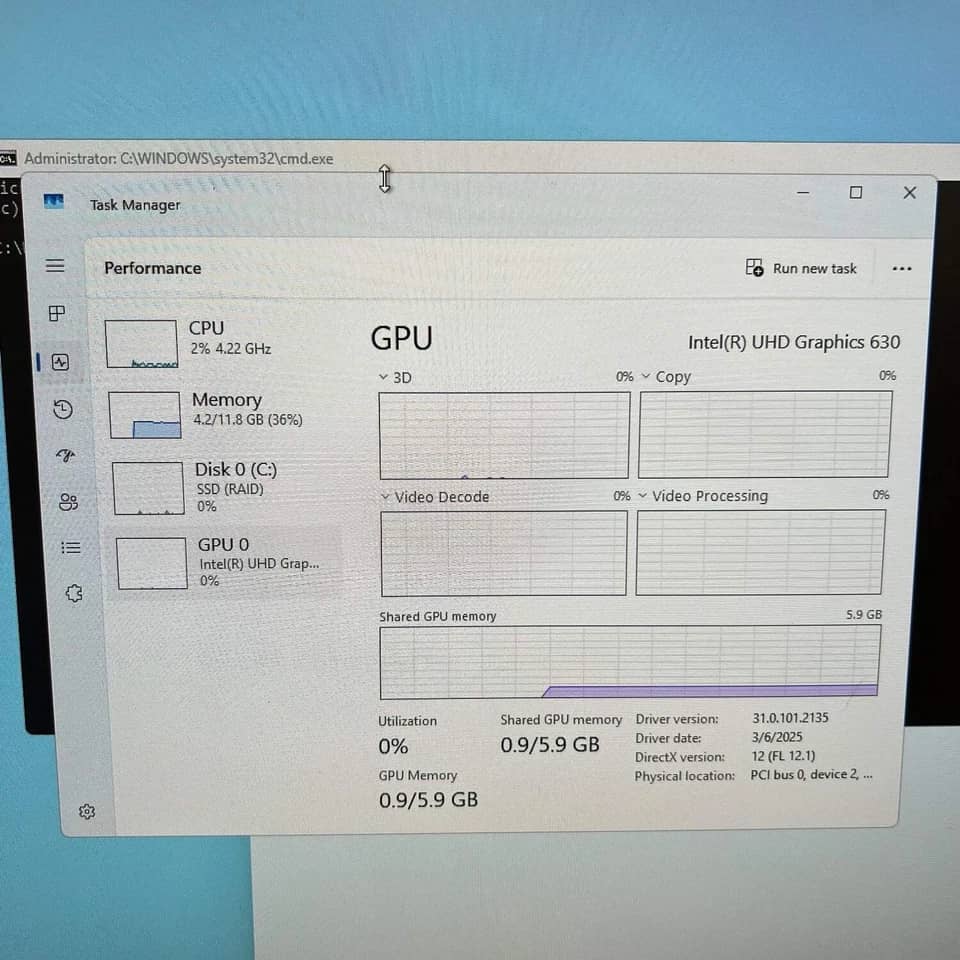Open the Processes page icon in sidebar

coord(57,313)
